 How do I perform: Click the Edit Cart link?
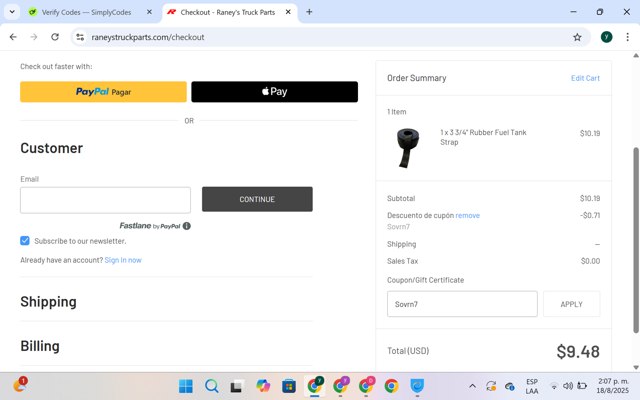pyautogui.click(x=585, y=78)
